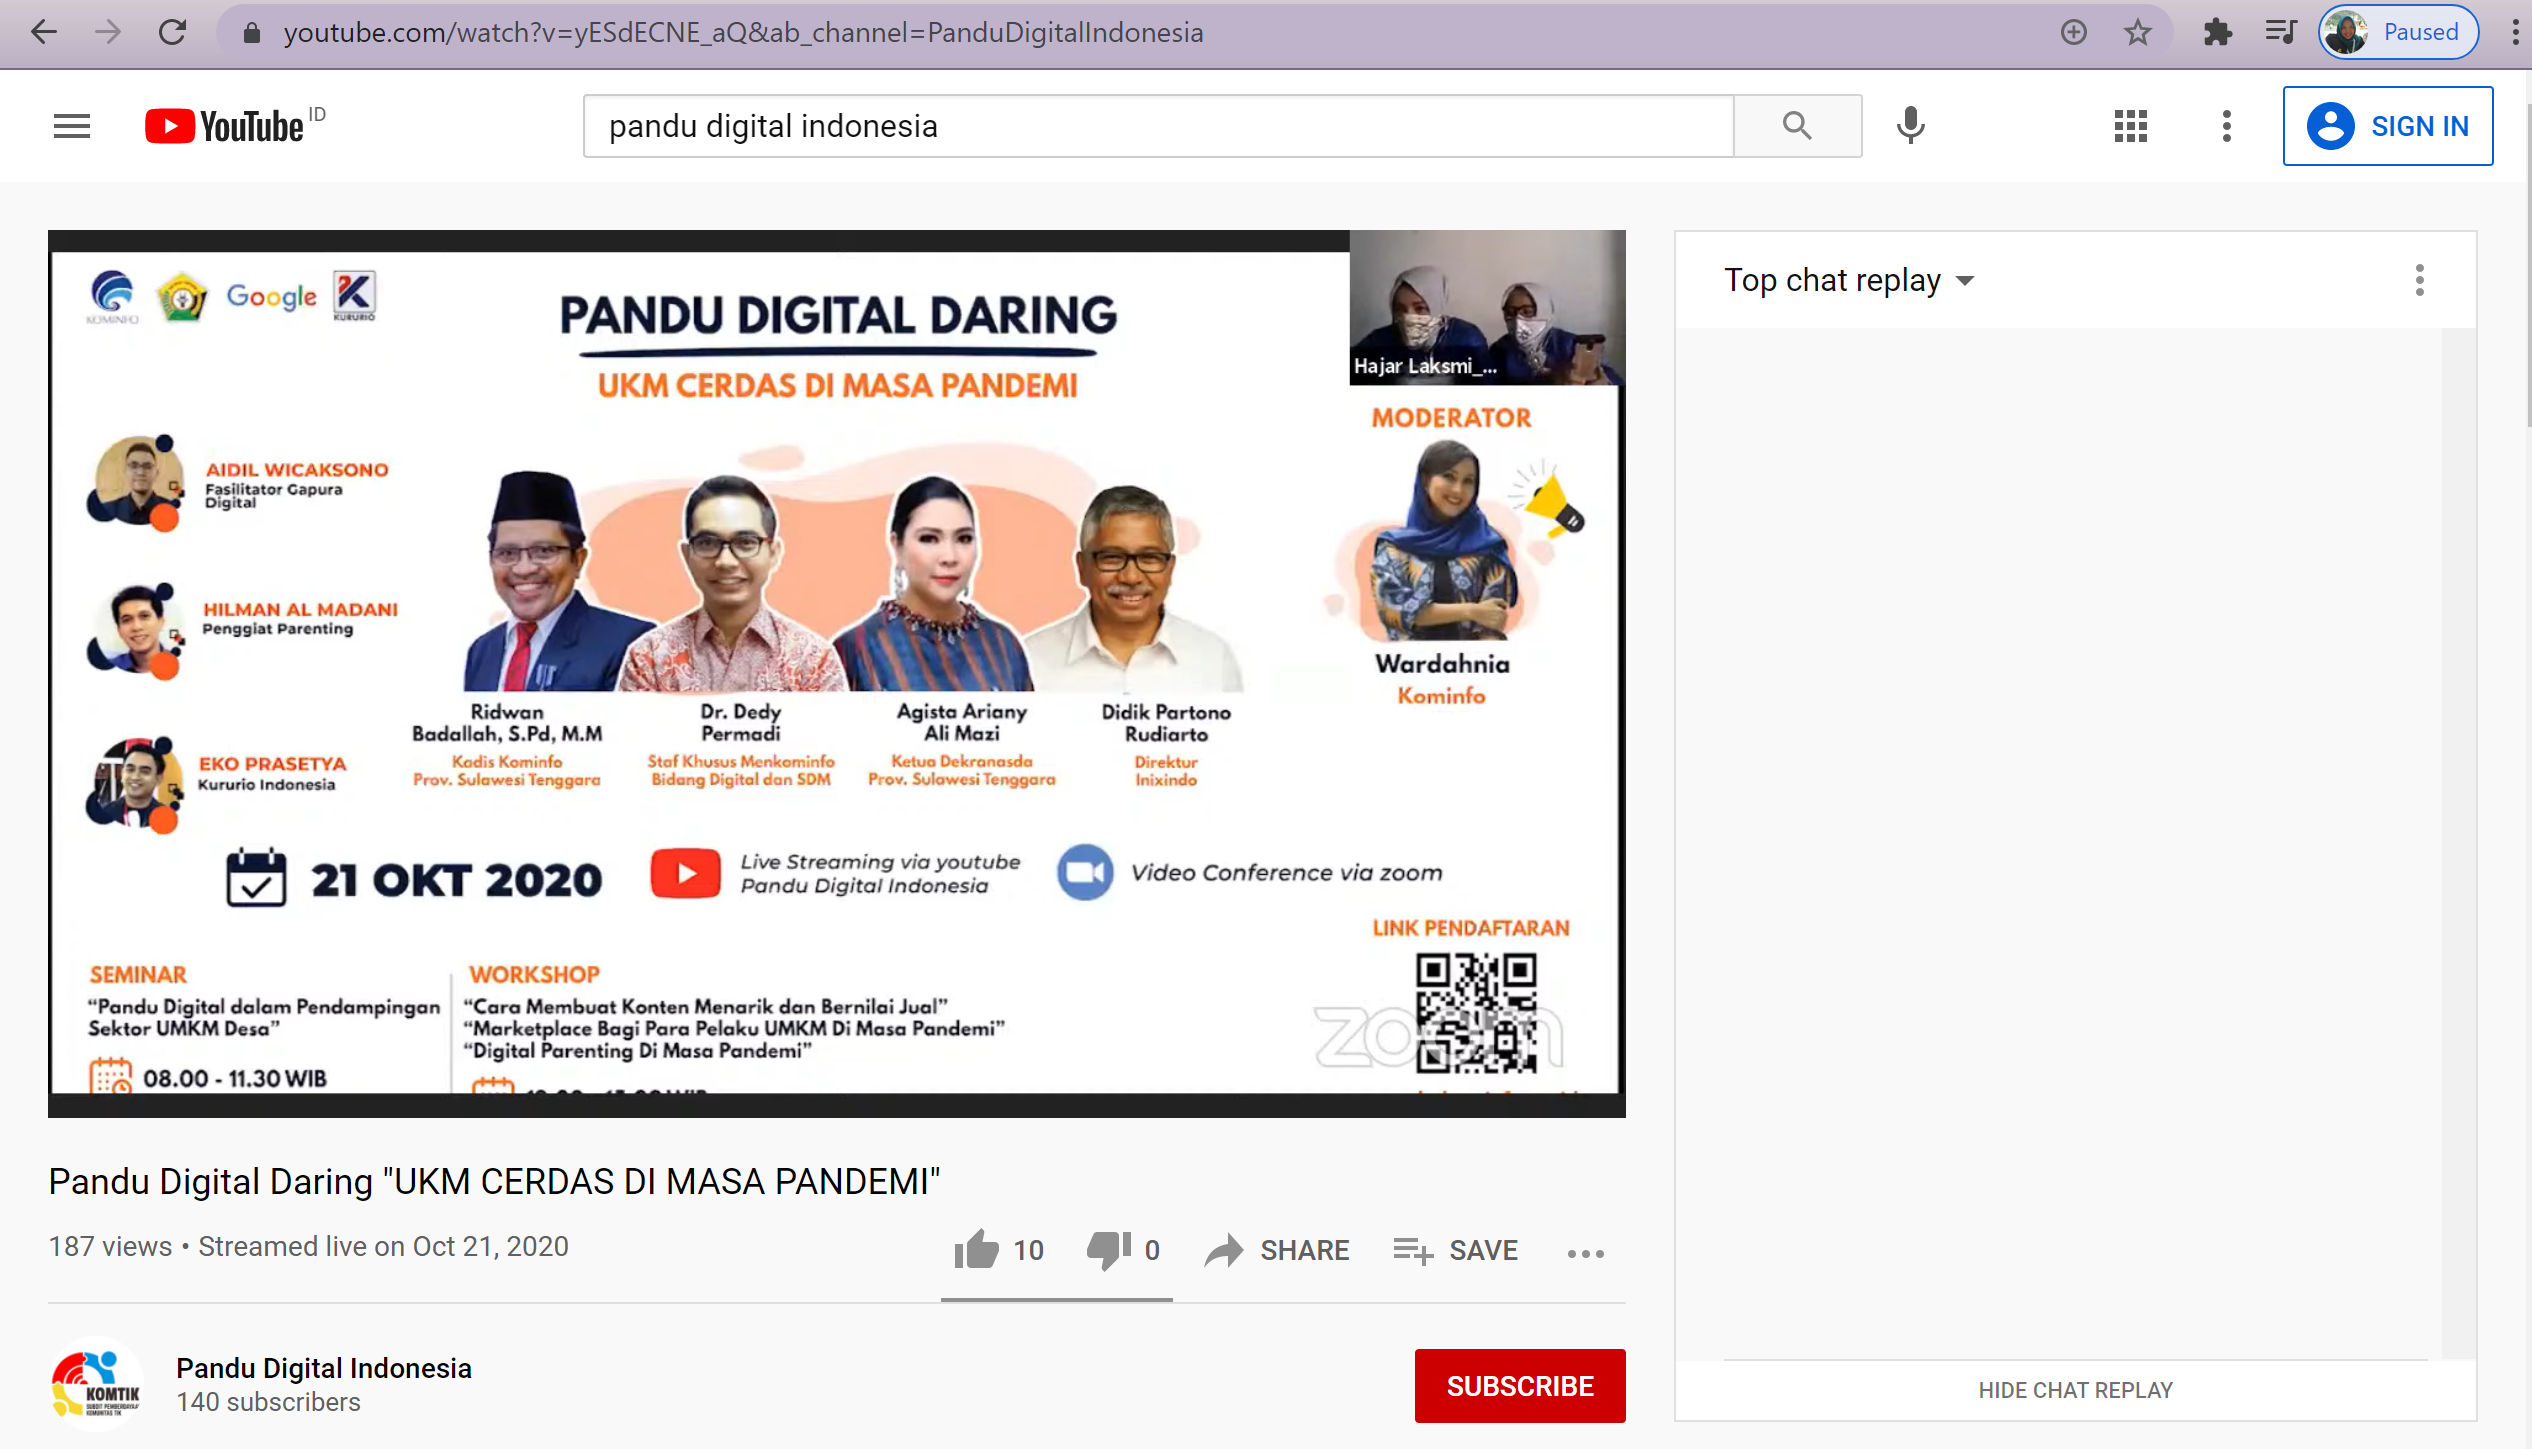The width and height of the screenshot is (2532, 1449).
Task: Start voice search with microphone icon
Action: coord(1910,126)
